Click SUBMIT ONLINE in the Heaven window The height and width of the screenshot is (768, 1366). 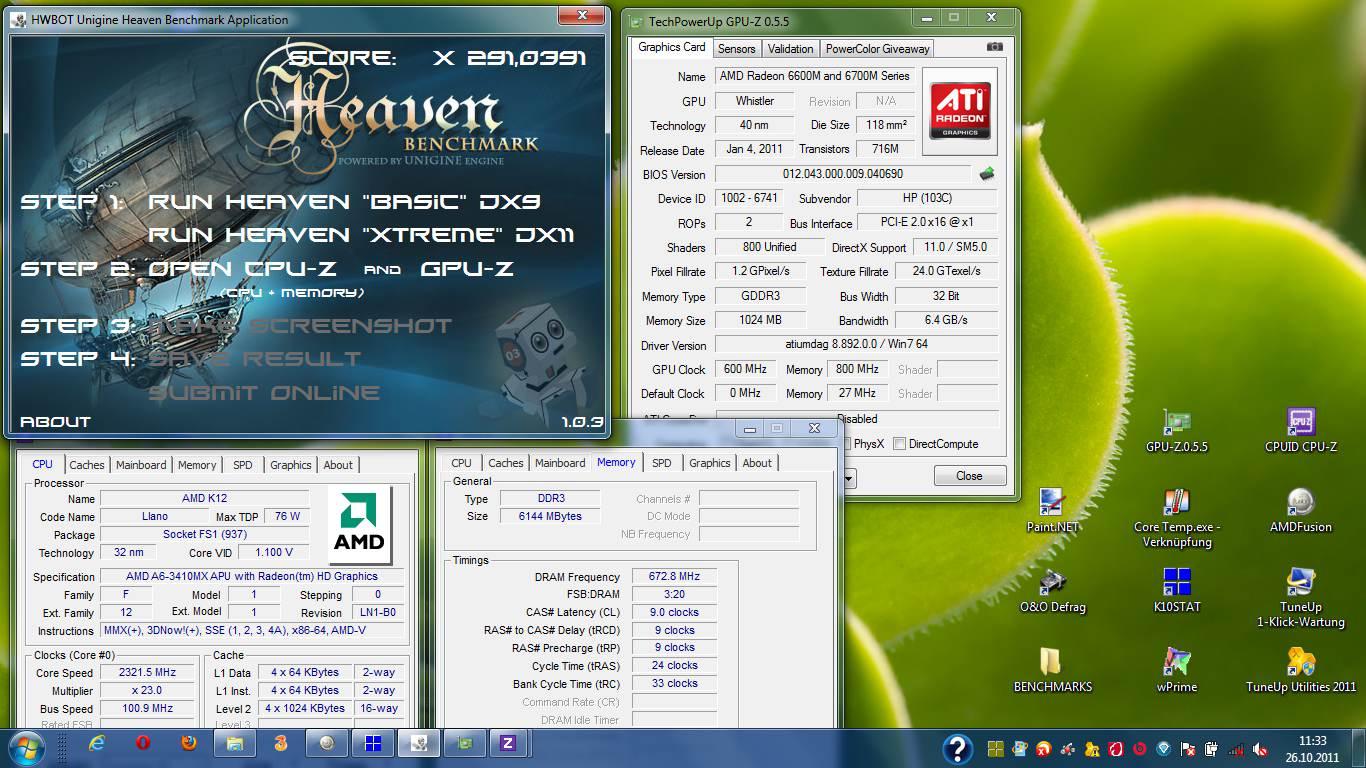click(264, 393)
